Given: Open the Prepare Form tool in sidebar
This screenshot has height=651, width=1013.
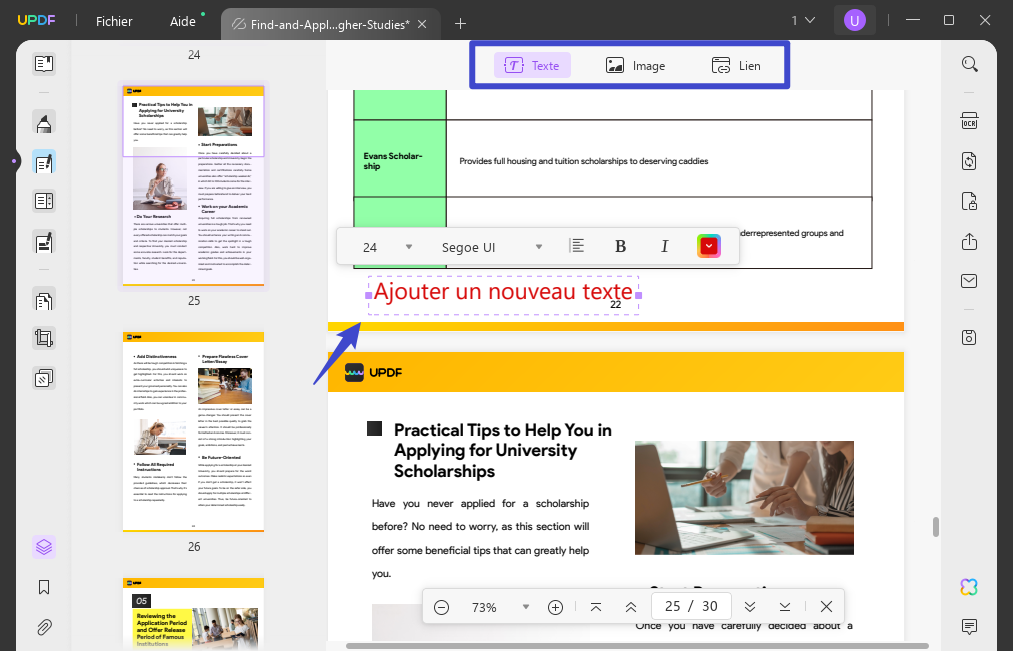Looking at the screenshot, I should 44,202.
